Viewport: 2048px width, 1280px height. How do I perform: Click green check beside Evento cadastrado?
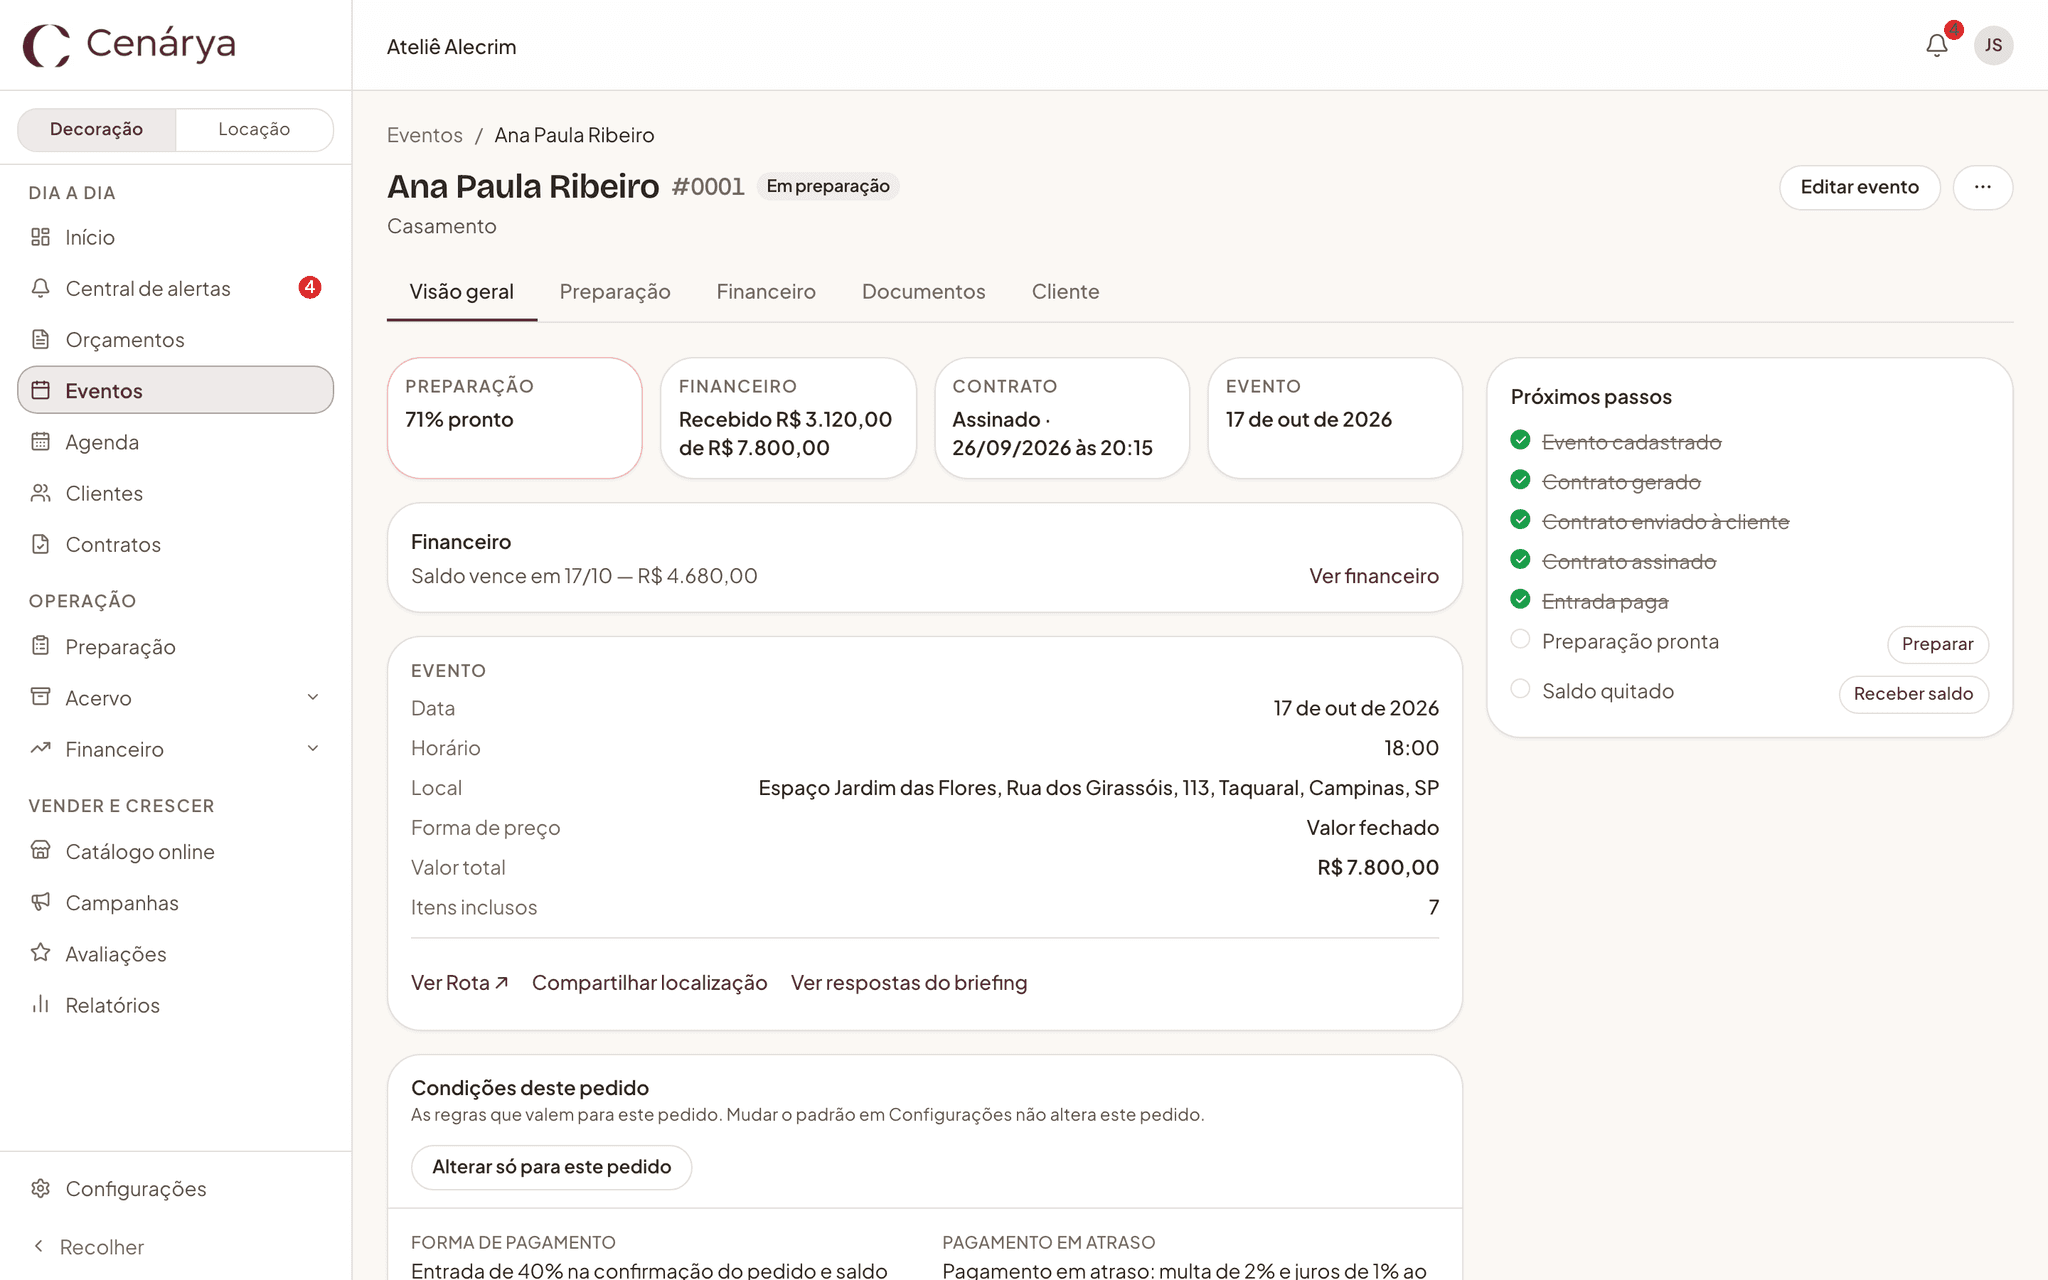[1520, 440]
